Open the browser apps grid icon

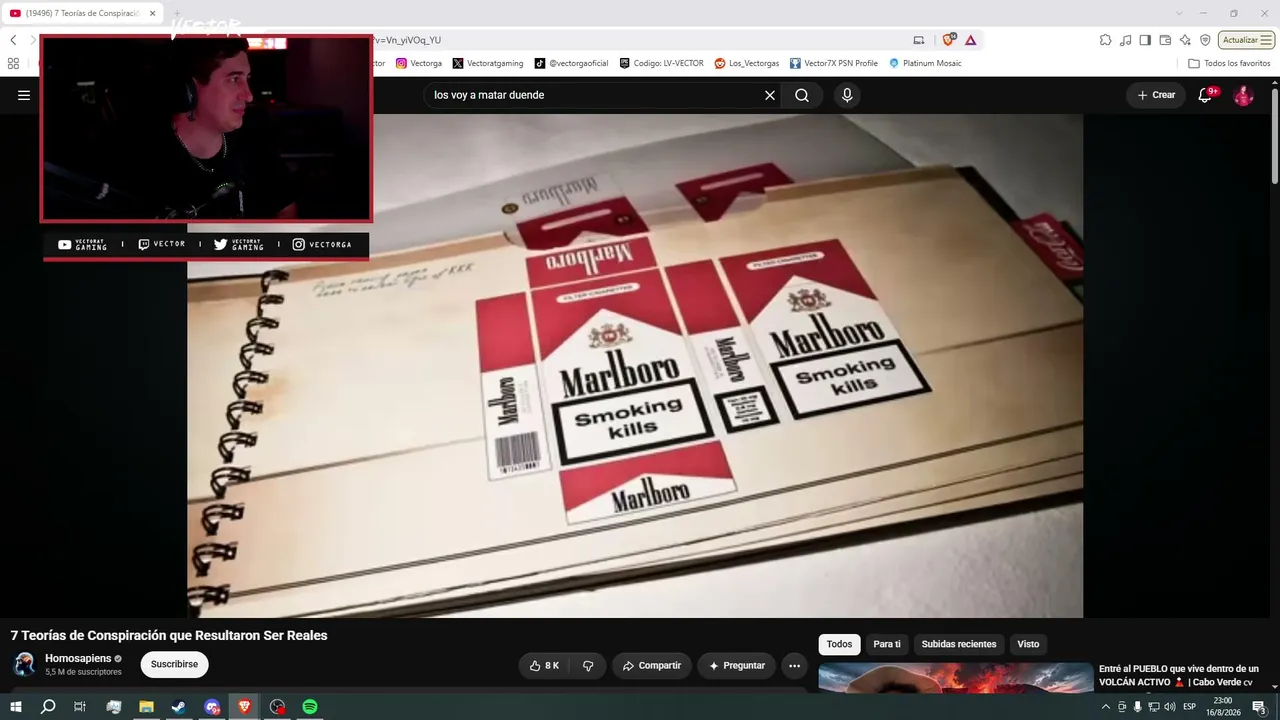tap(13, 63)
